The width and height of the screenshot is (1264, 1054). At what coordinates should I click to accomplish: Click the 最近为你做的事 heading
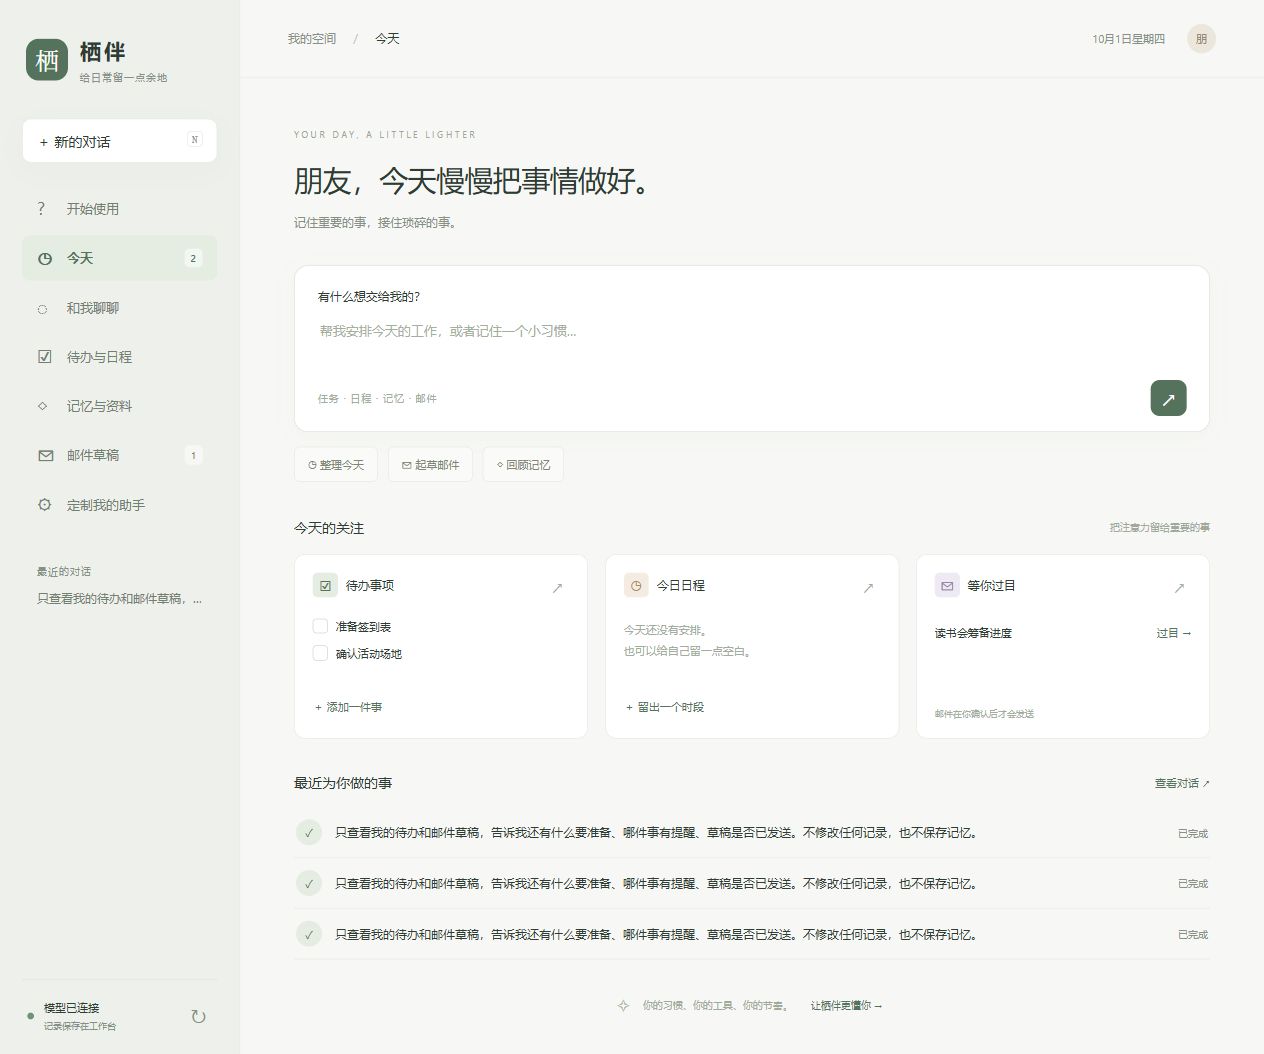tap(343, 783)
